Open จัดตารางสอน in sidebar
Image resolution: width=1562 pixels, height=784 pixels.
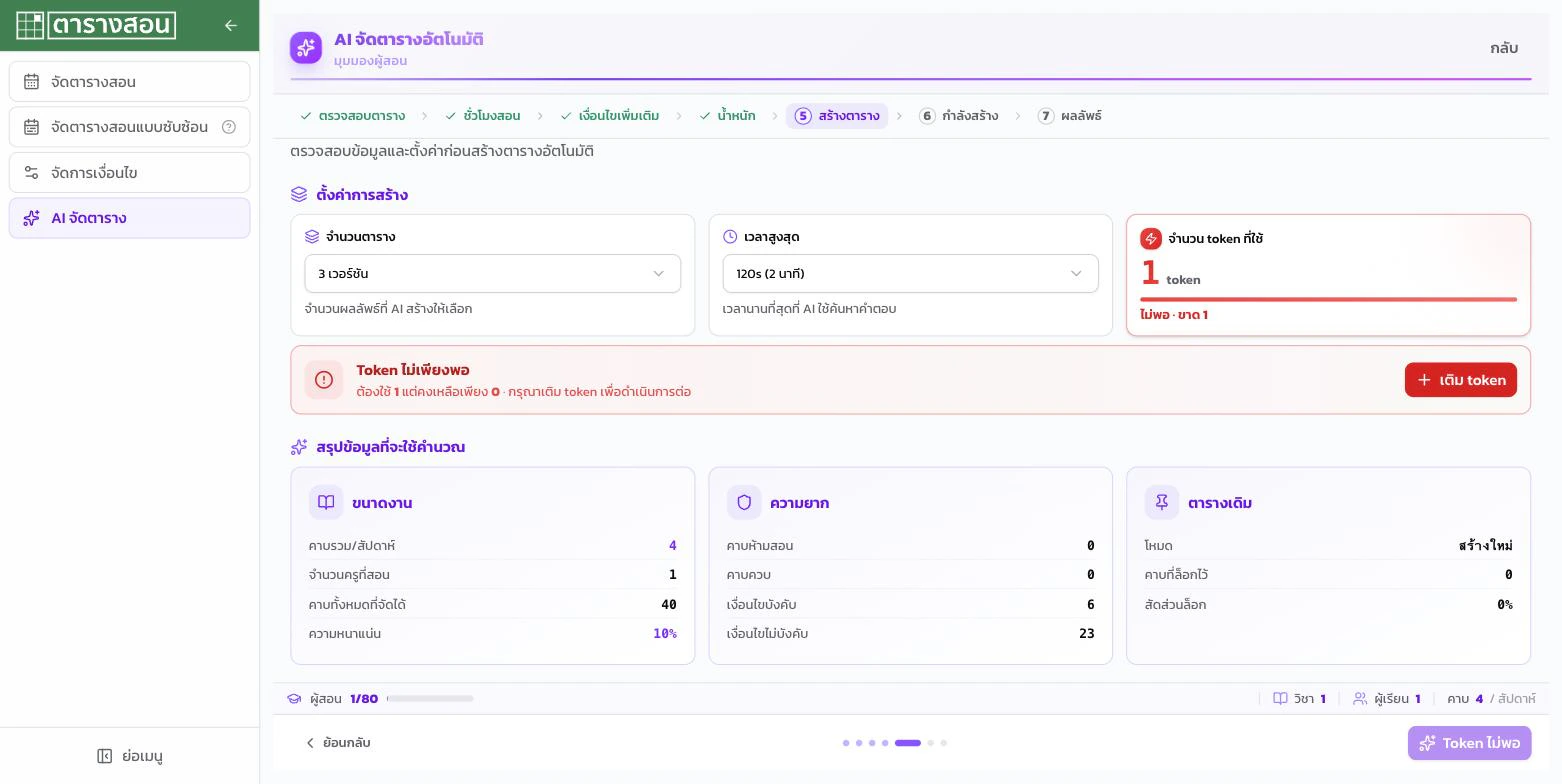130,82
